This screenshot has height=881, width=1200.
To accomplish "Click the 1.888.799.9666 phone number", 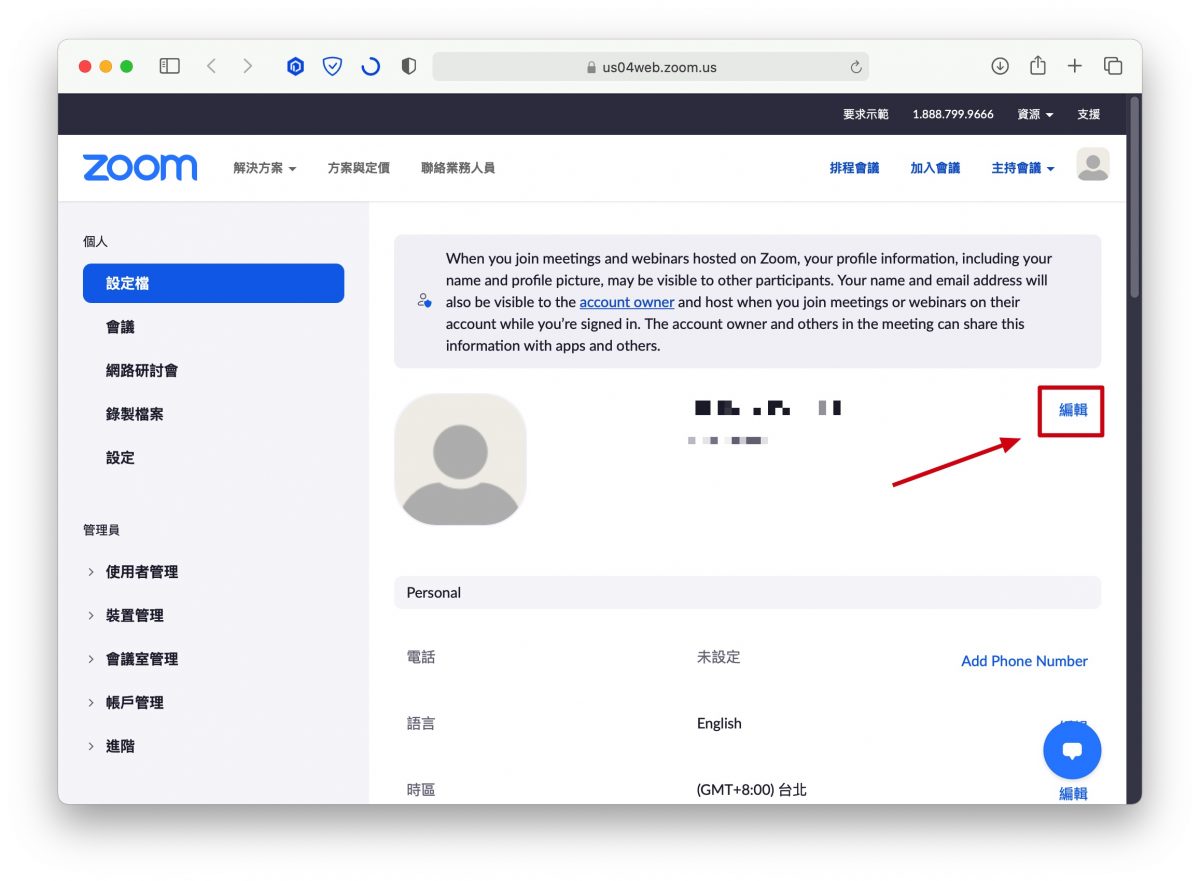I will (x=953, y=114).
